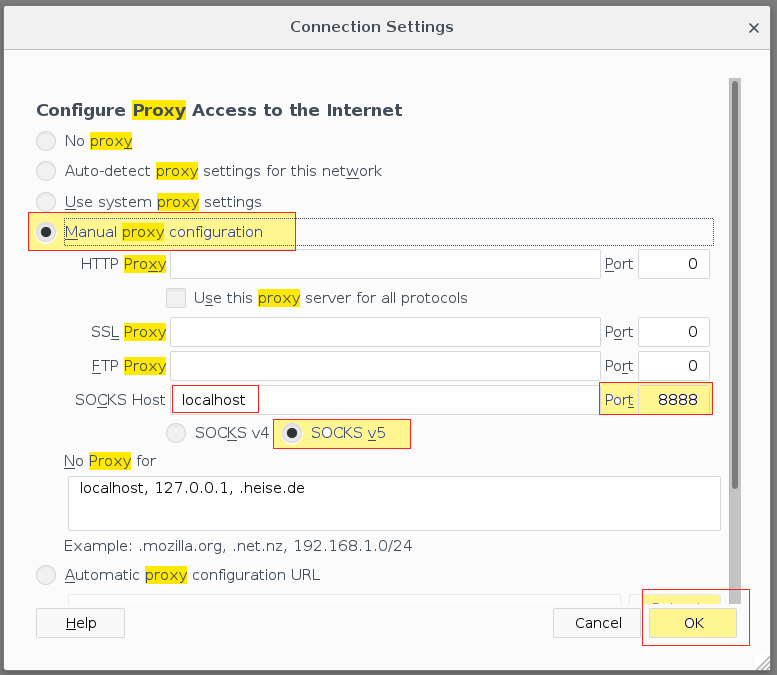Click the FTP Proxy address field
The width and height of the screenshot is (777, 675).
tap(384, 366)
